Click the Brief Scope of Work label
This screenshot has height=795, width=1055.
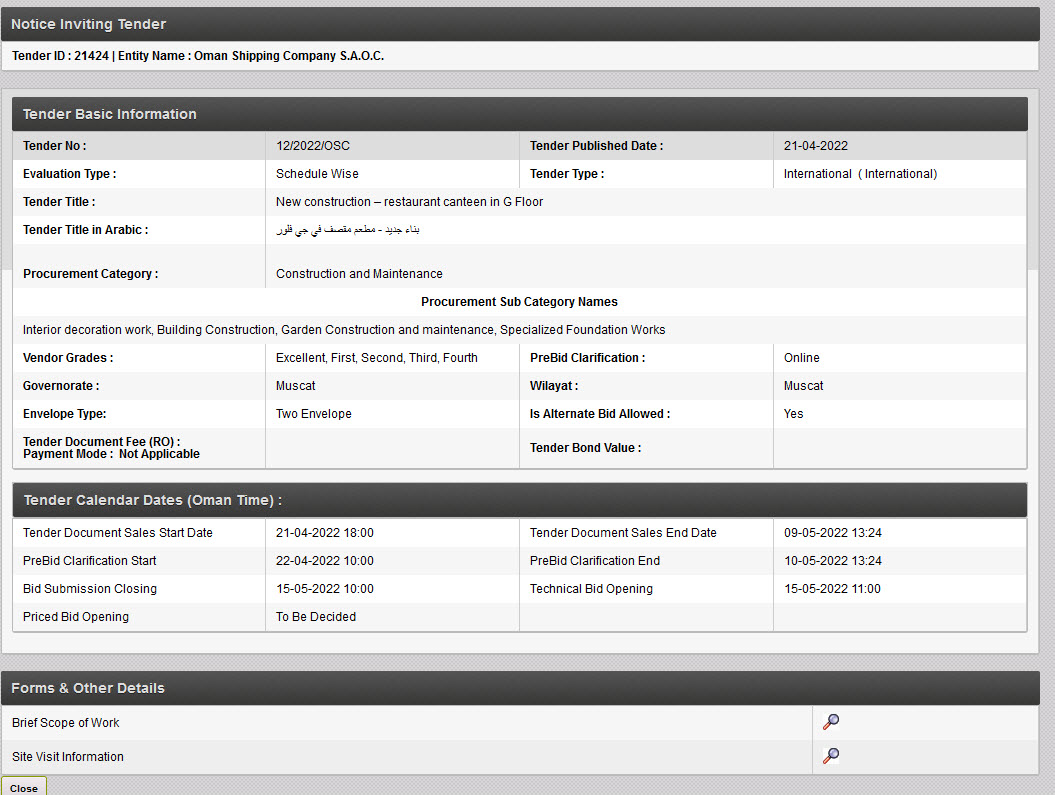65,723
